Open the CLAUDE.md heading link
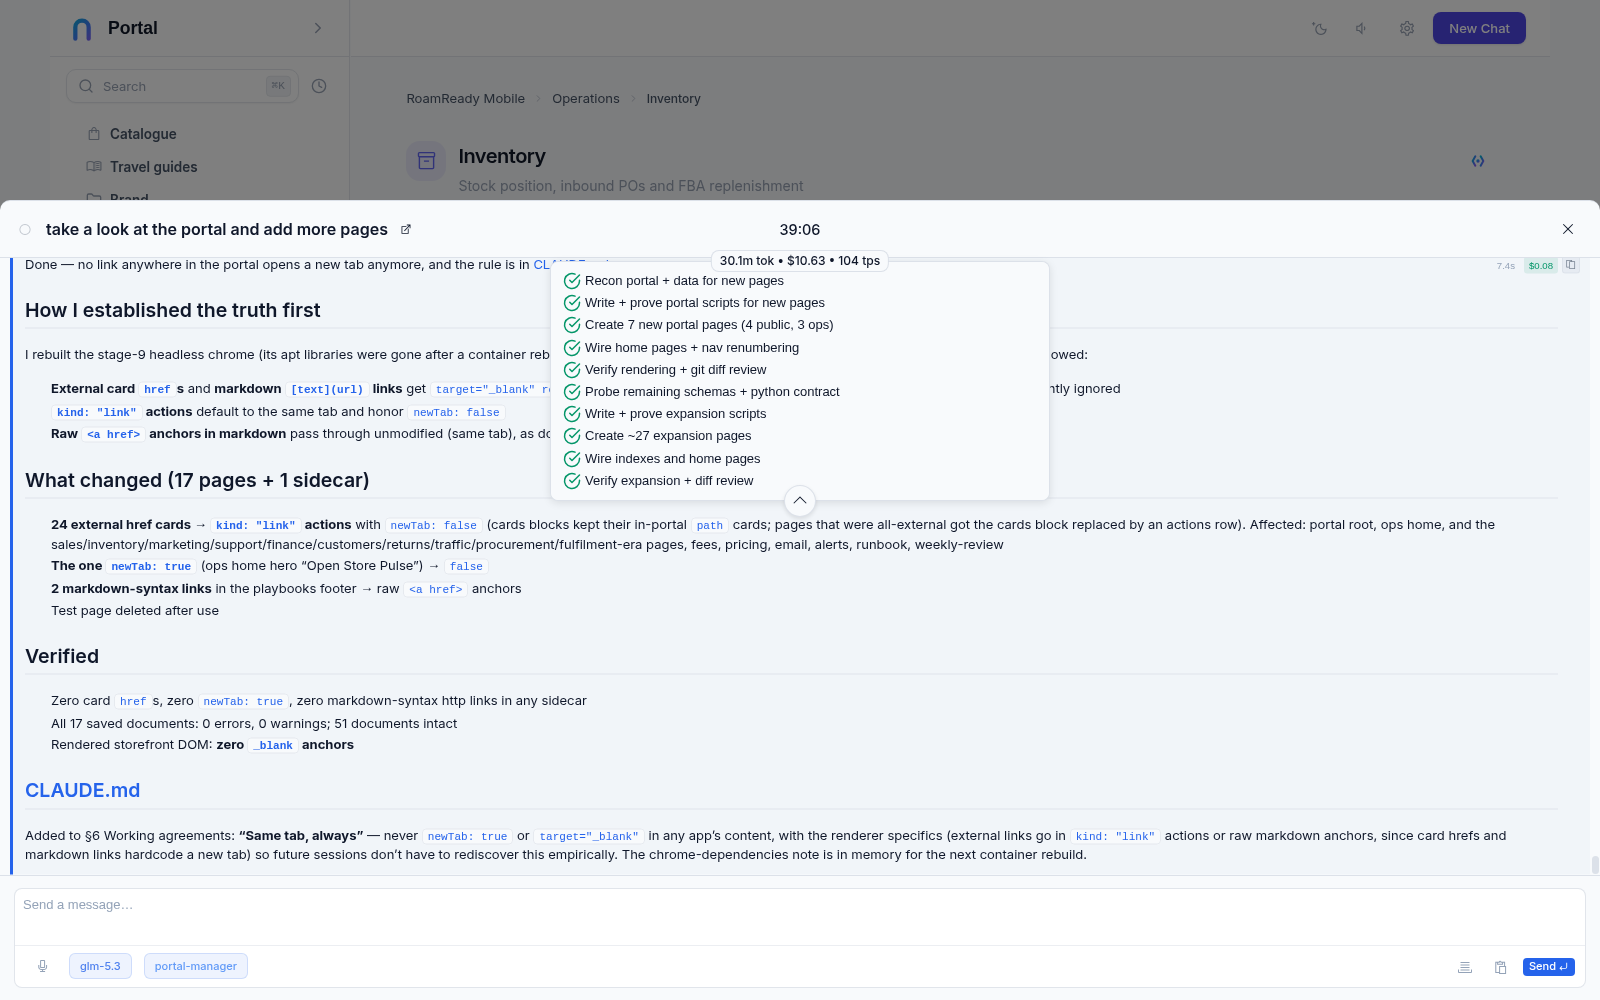The width and height of the screenshot is (1600, 1000). [x=82, y=790]
